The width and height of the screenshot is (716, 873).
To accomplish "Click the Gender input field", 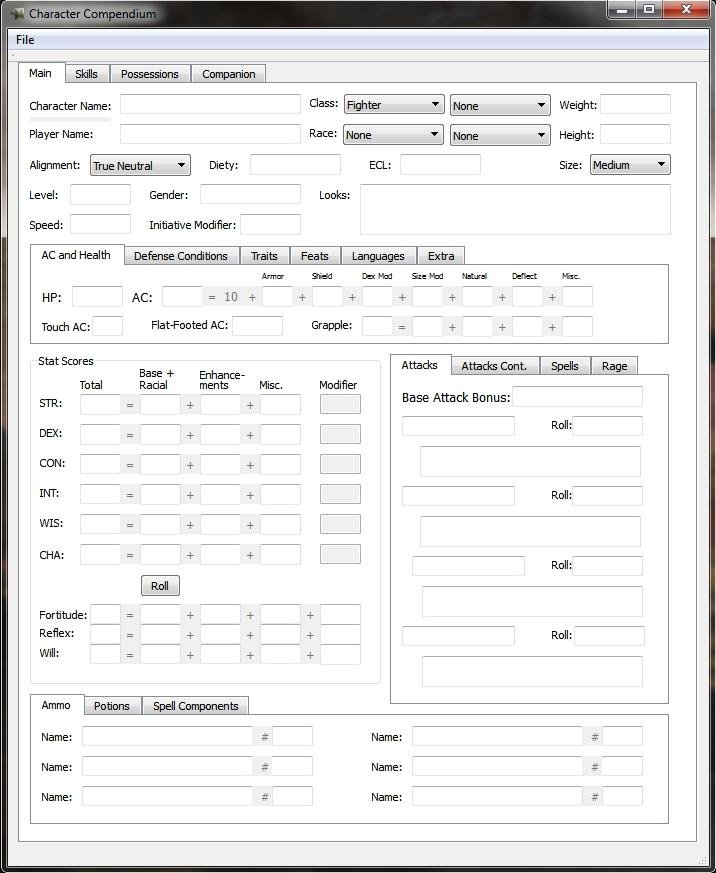I will pos(251,194).
